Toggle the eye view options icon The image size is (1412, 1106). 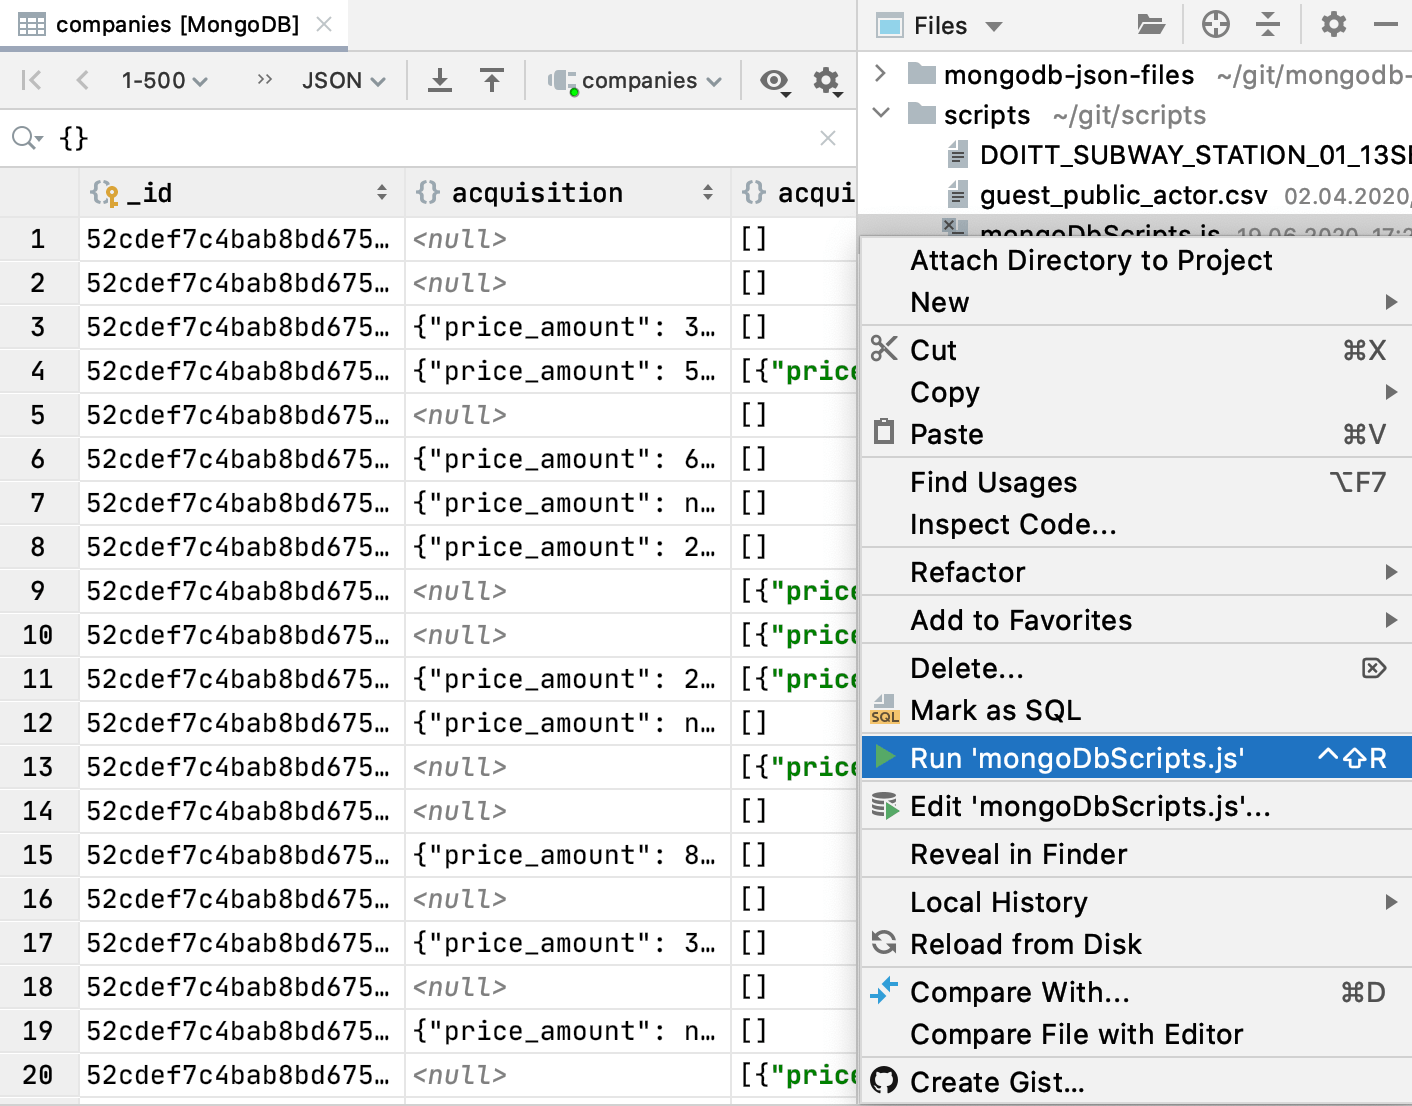coord(774,81)
